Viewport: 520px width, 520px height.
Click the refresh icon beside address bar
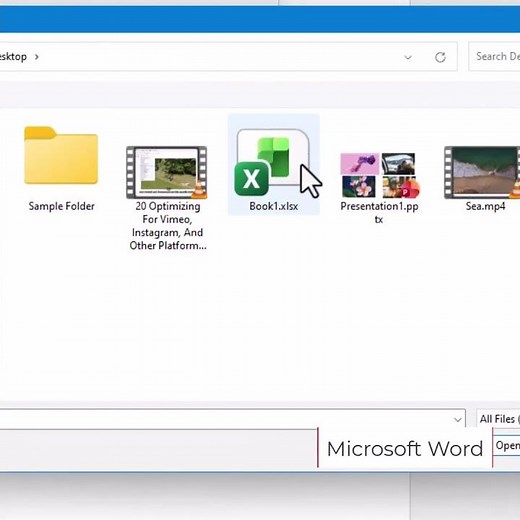pyautogui.click(x=440, y=57)
